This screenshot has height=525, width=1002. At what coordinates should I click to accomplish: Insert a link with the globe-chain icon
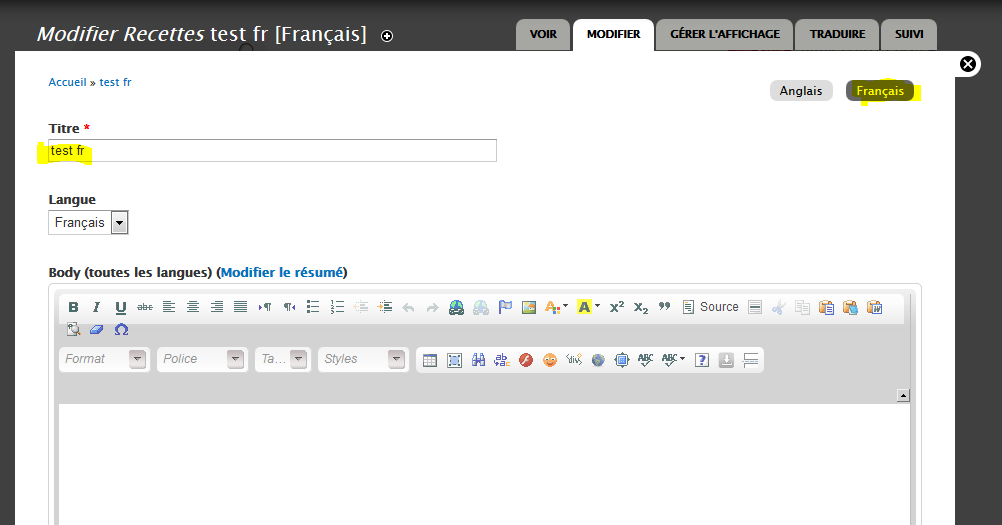(456, 307)
